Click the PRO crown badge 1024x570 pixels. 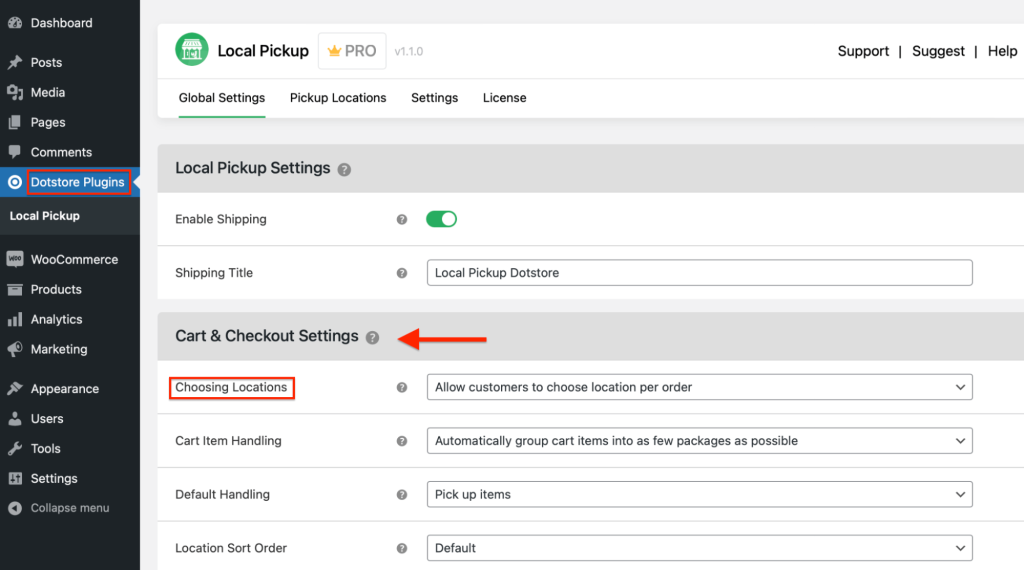(352, 51)
